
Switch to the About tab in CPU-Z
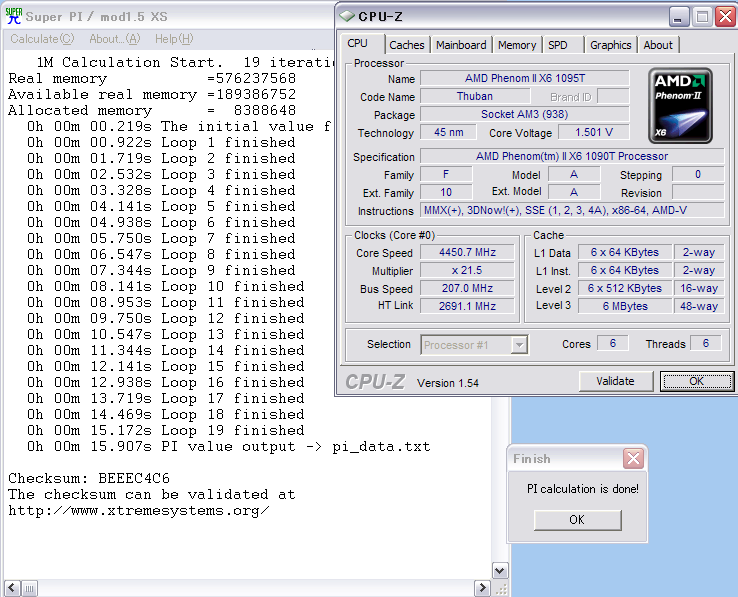[x=658, y=45]
